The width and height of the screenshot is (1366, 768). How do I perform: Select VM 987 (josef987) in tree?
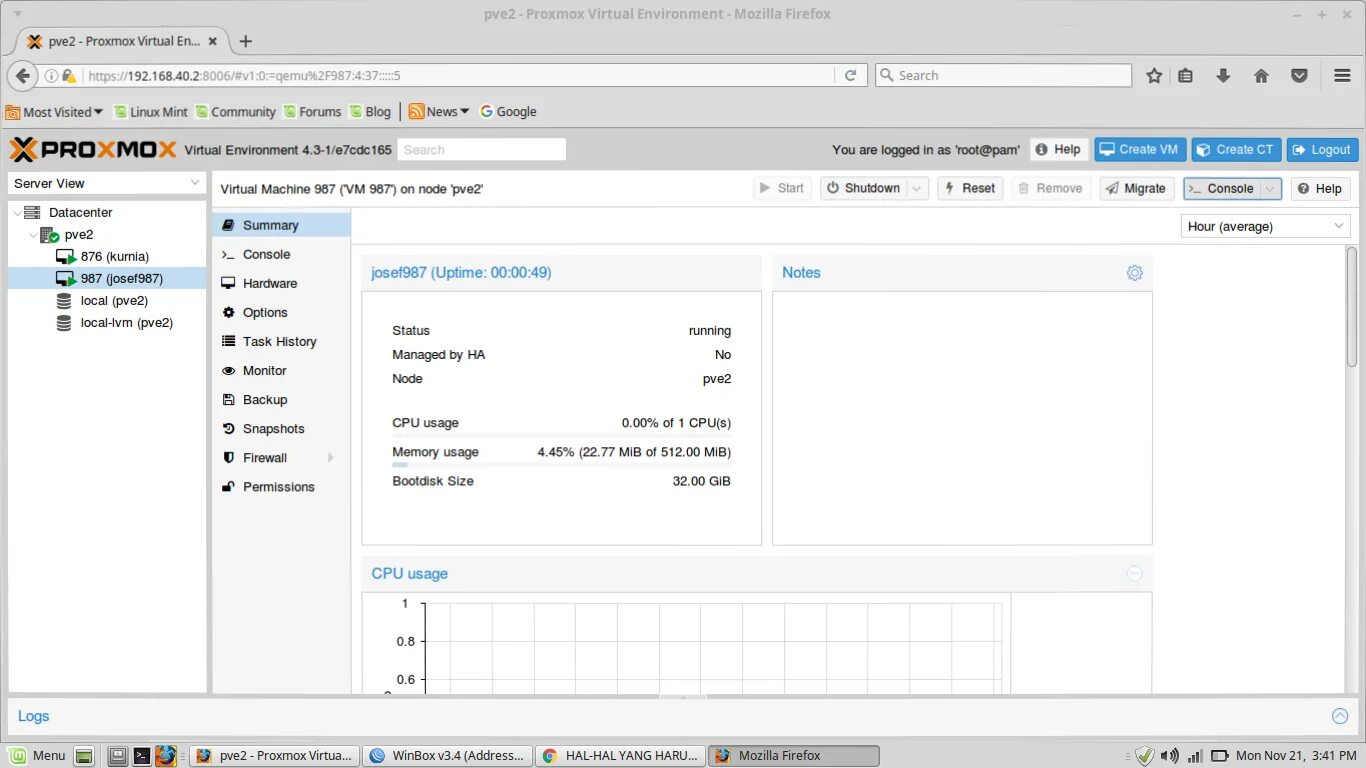click(107, 279)
